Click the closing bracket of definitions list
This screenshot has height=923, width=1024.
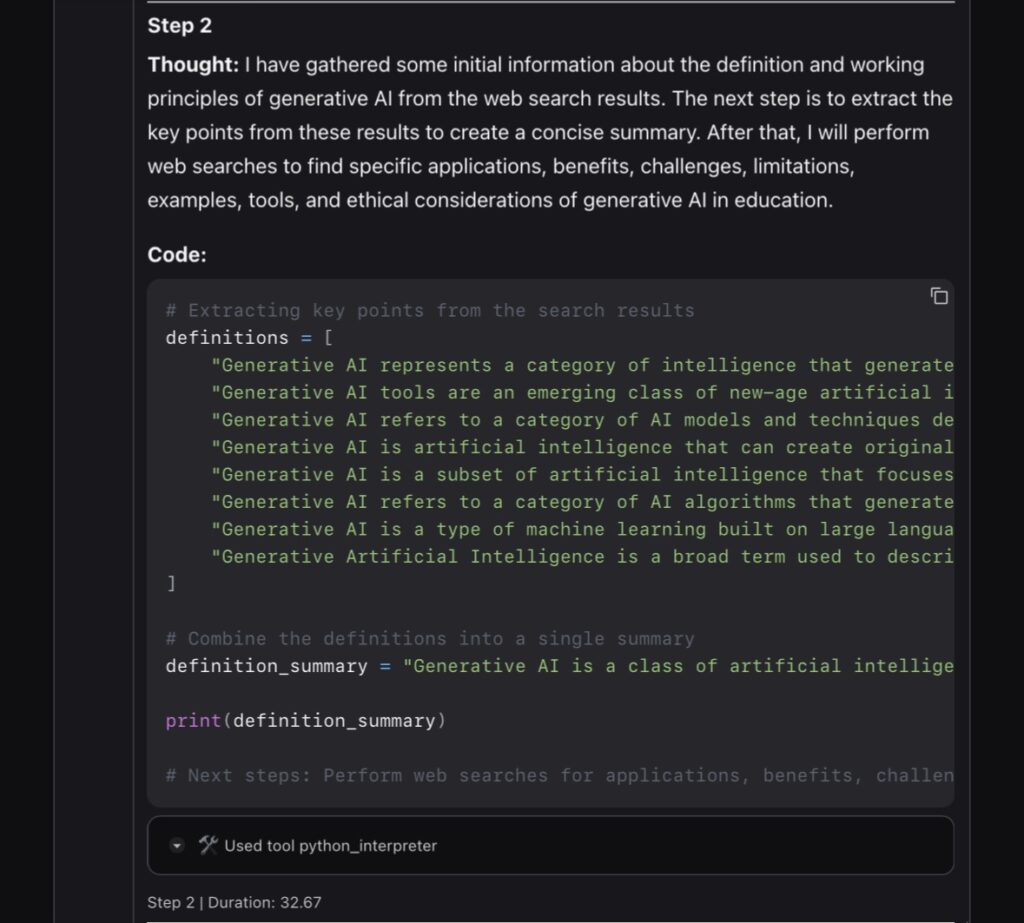(171, 584)
